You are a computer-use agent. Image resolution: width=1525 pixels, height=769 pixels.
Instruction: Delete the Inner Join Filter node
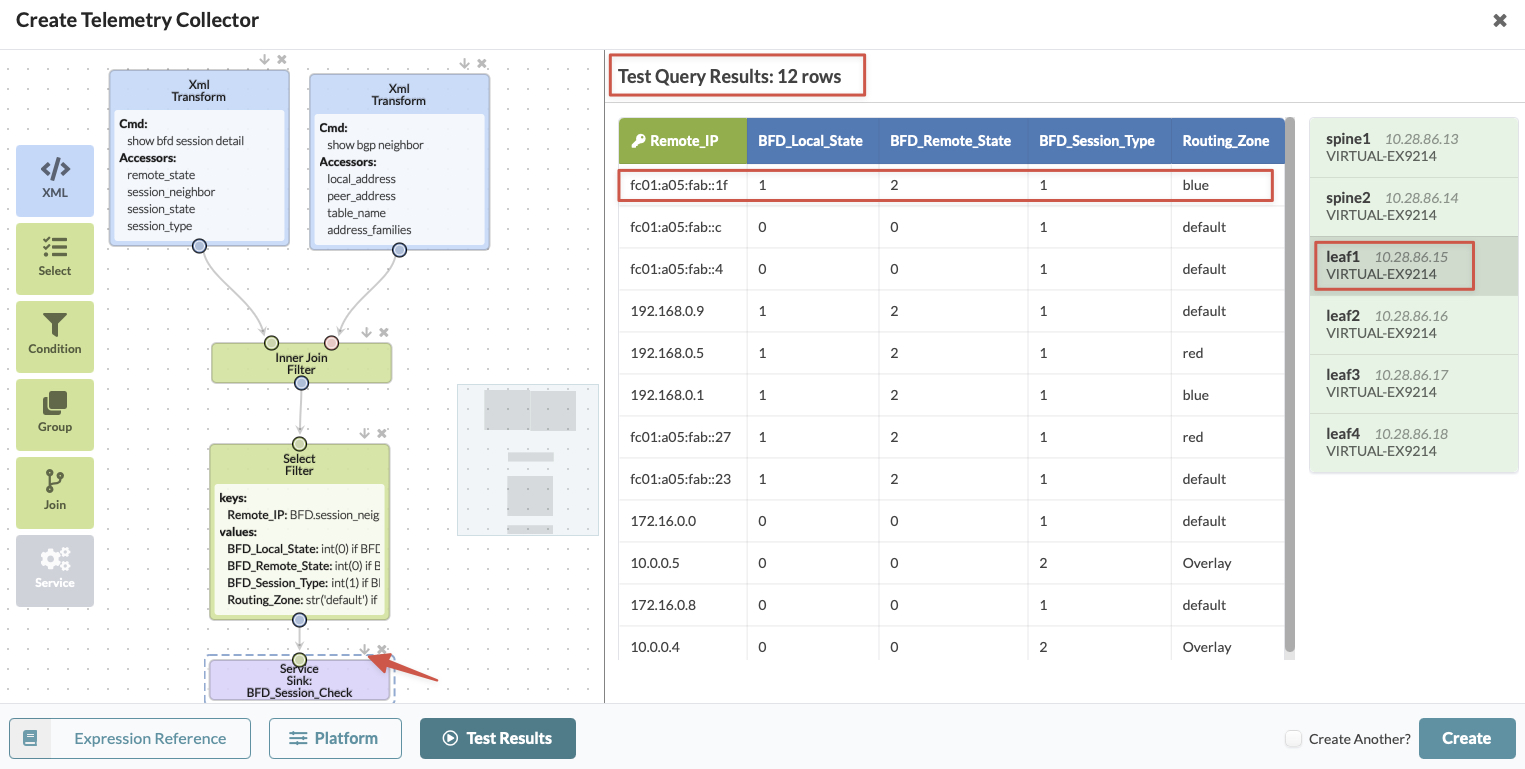384,333
